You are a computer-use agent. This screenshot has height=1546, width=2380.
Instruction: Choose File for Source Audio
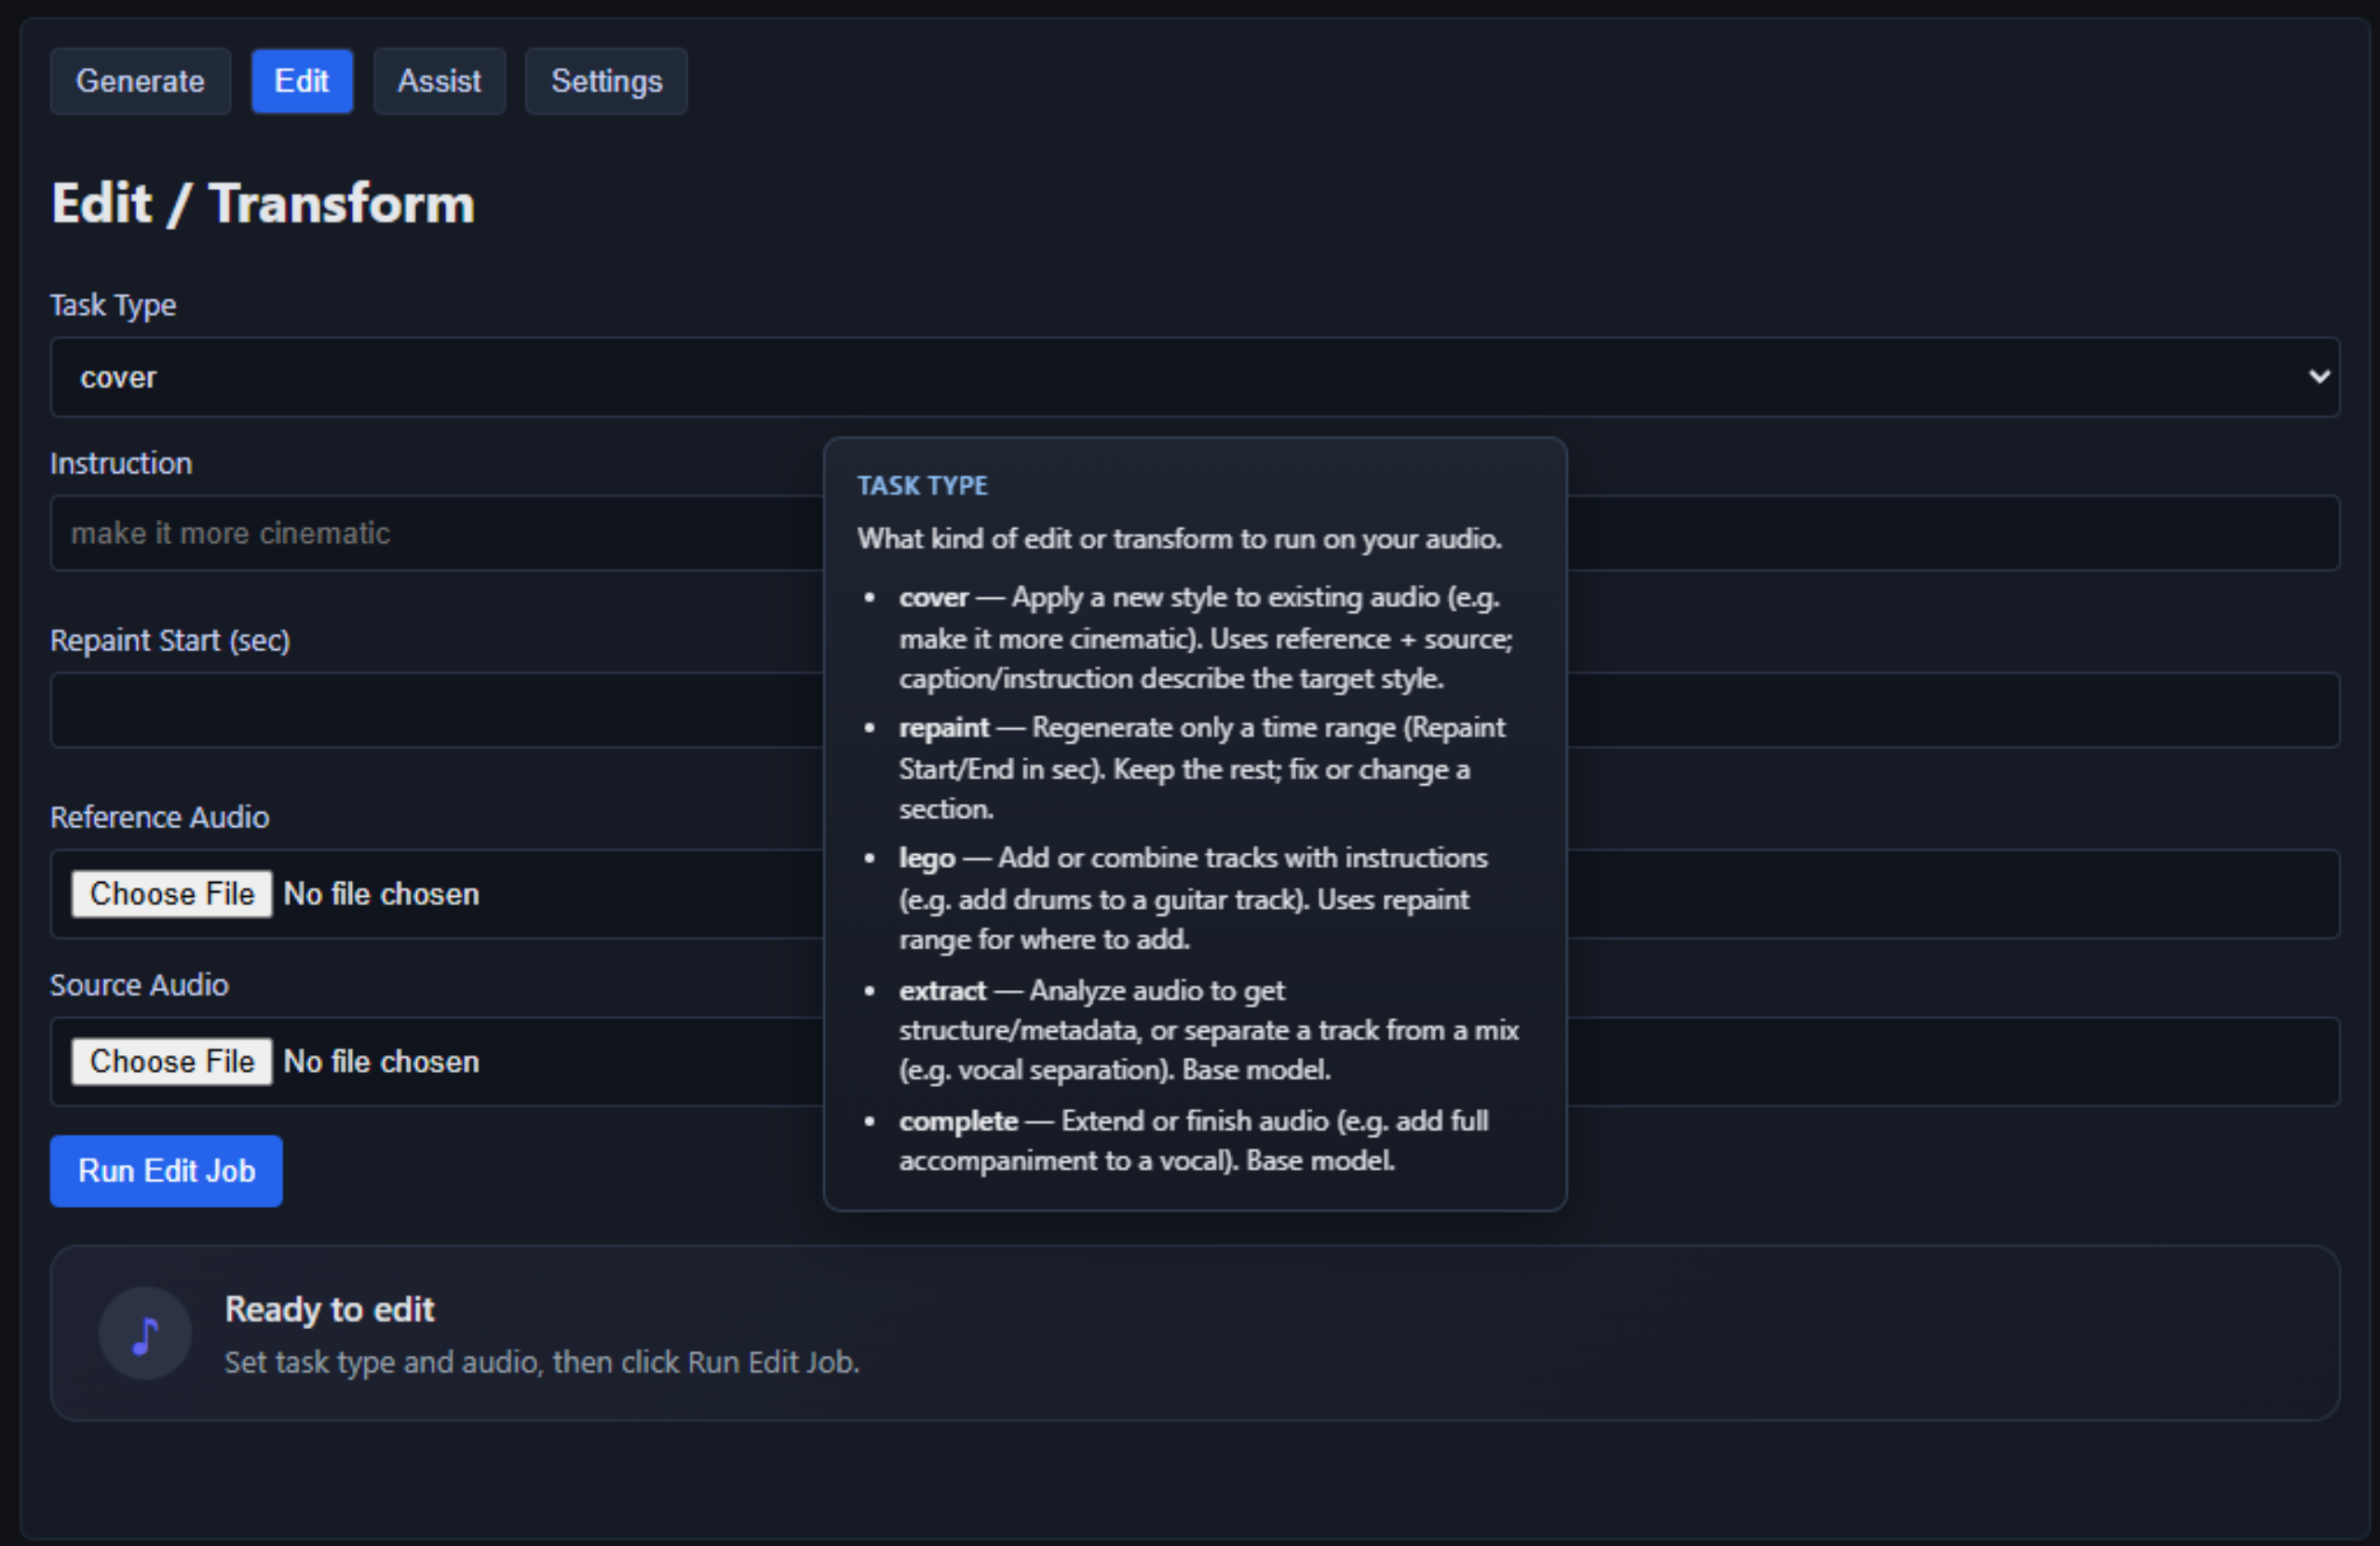pyautogui.click(x=170, y=1061)
